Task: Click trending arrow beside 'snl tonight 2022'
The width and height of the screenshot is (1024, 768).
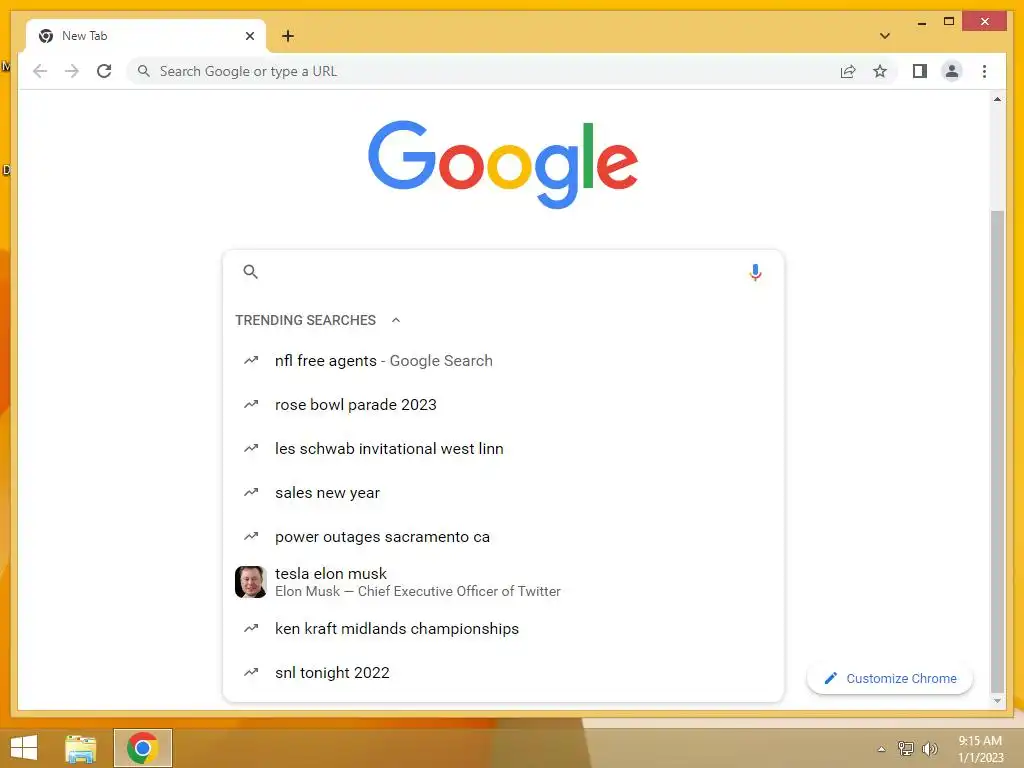Action: (251, 672)
